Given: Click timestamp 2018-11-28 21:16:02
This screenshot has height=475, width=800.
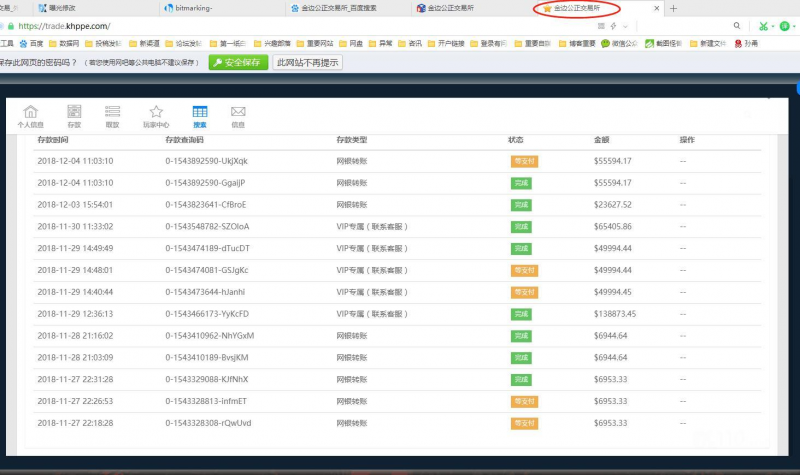Looking at the screenshot, I should 75,336.
